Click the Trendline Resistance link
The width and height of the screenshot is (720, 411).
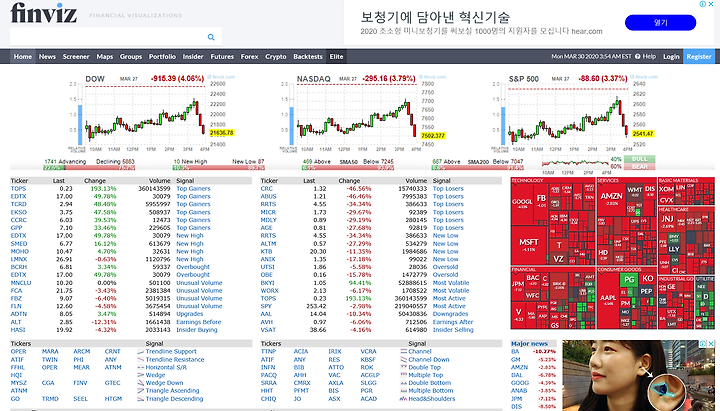(175, 360)
